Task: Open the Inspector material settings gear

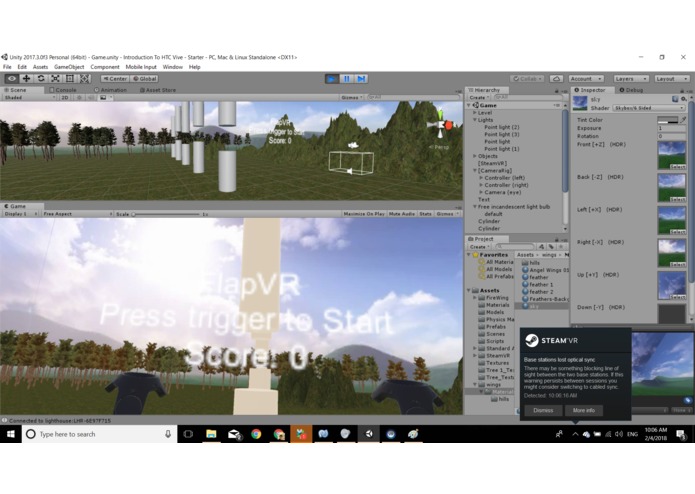Action: pyautogui.click(x=683, y=99)
